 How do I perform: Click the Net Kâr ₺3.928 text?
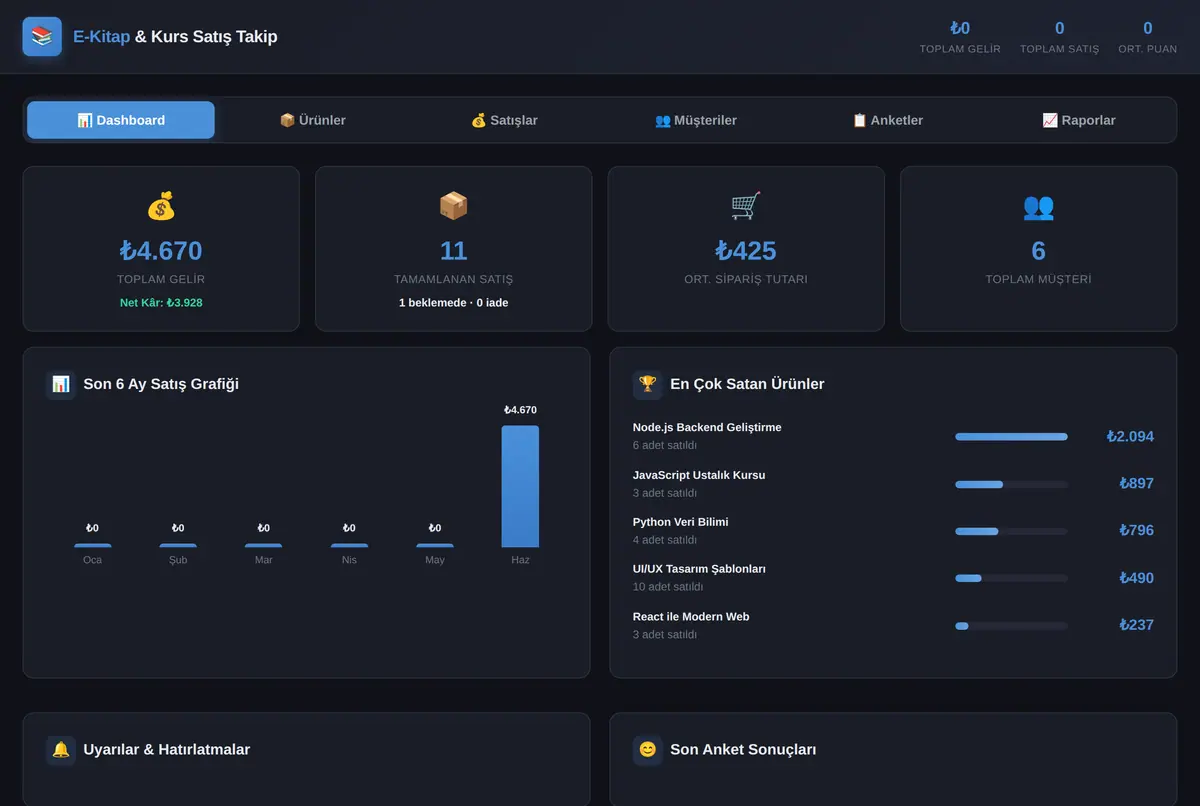(x=161, y=302)
